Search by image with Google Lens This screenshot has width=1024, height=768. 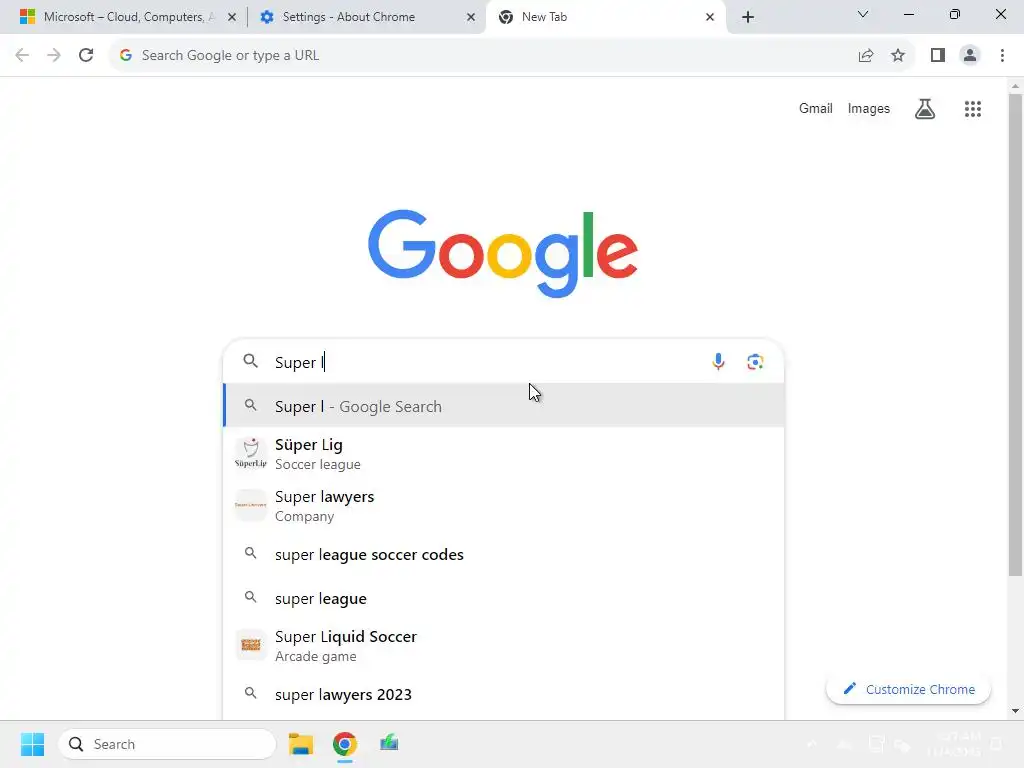click(755, 362)
